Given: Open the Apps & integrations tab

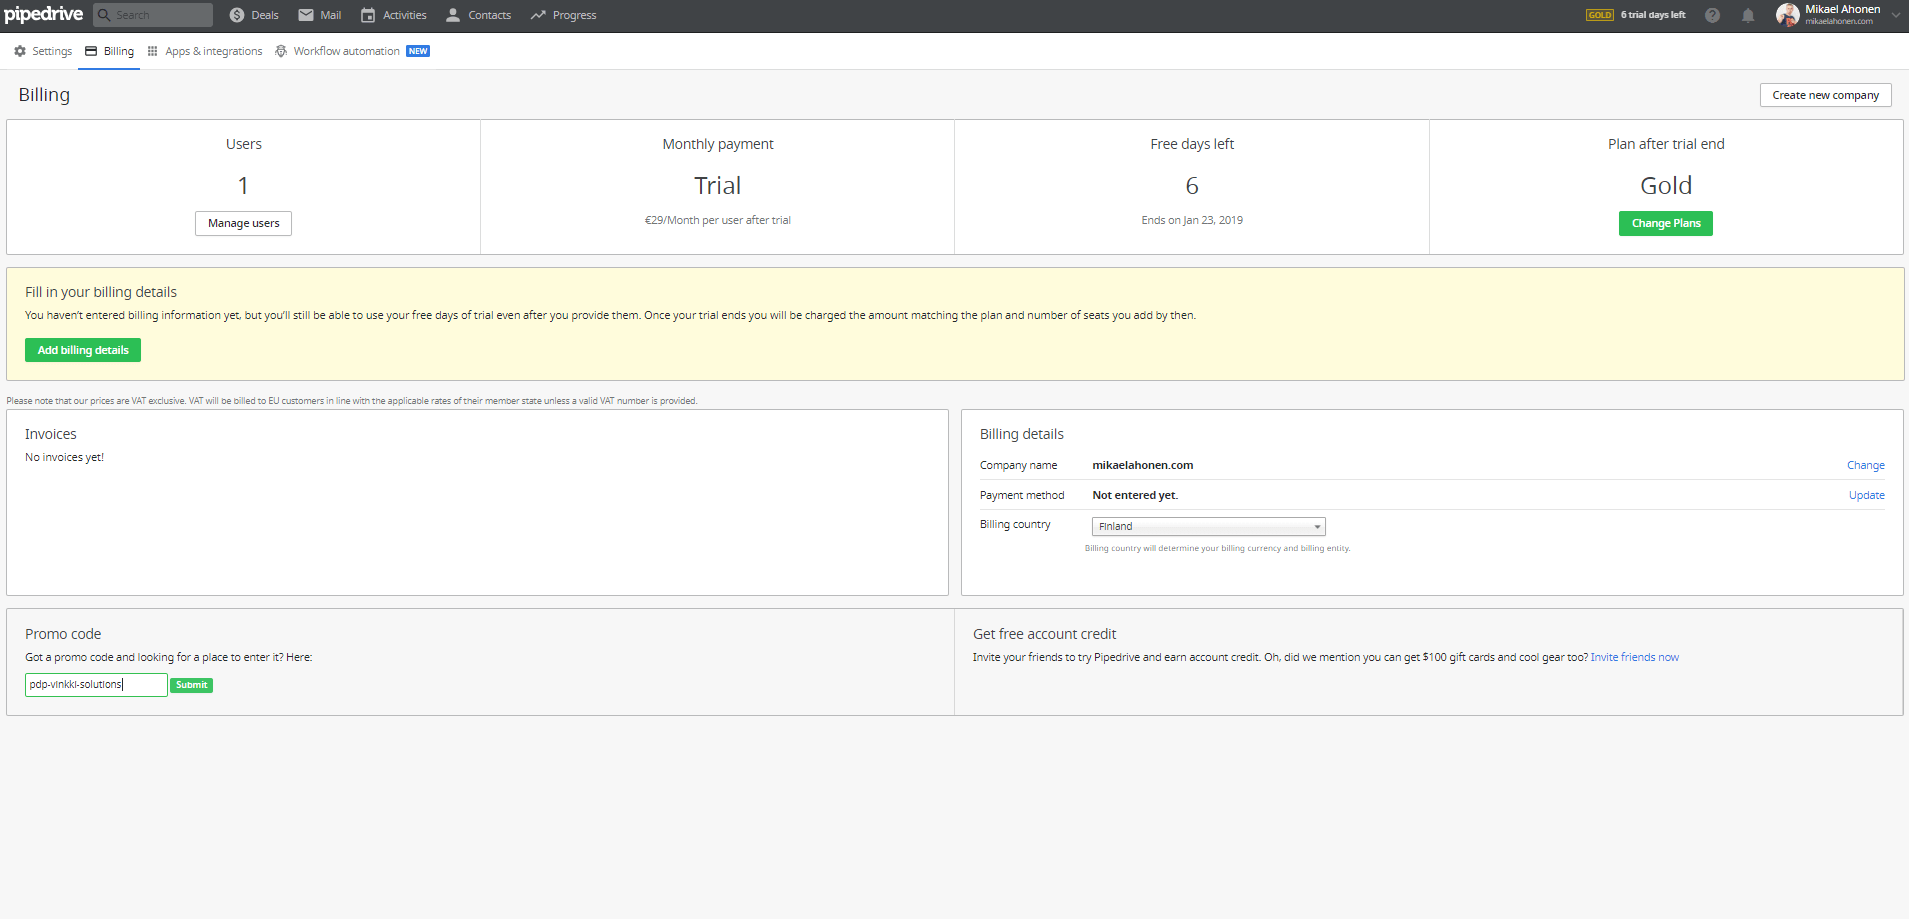Looking at the screenshot, I should point(205,51).
